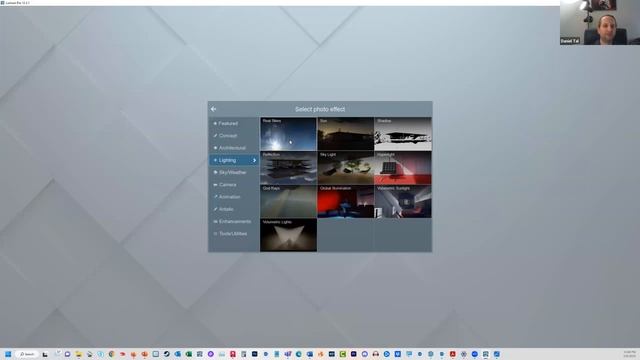Click Daniel Tal's webcam video tile
This screenshot has width=640, height=360.
click(x=600, y=22)
